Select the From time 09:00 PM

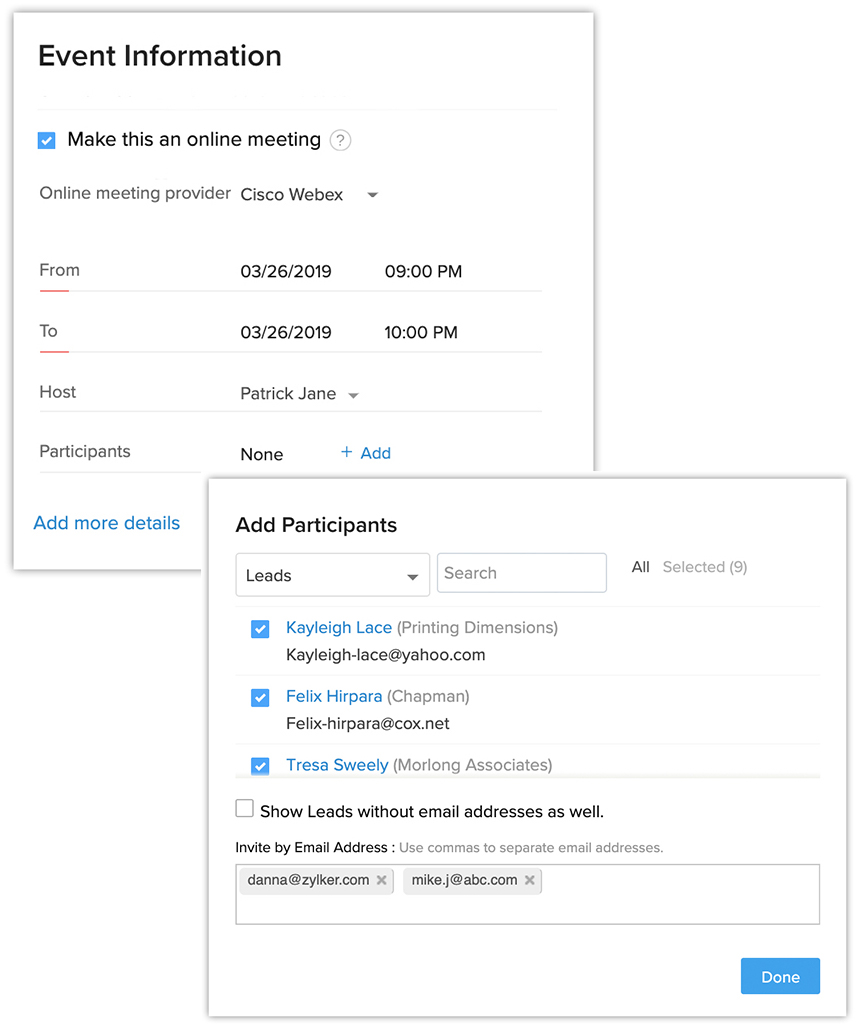pos(423,272)
